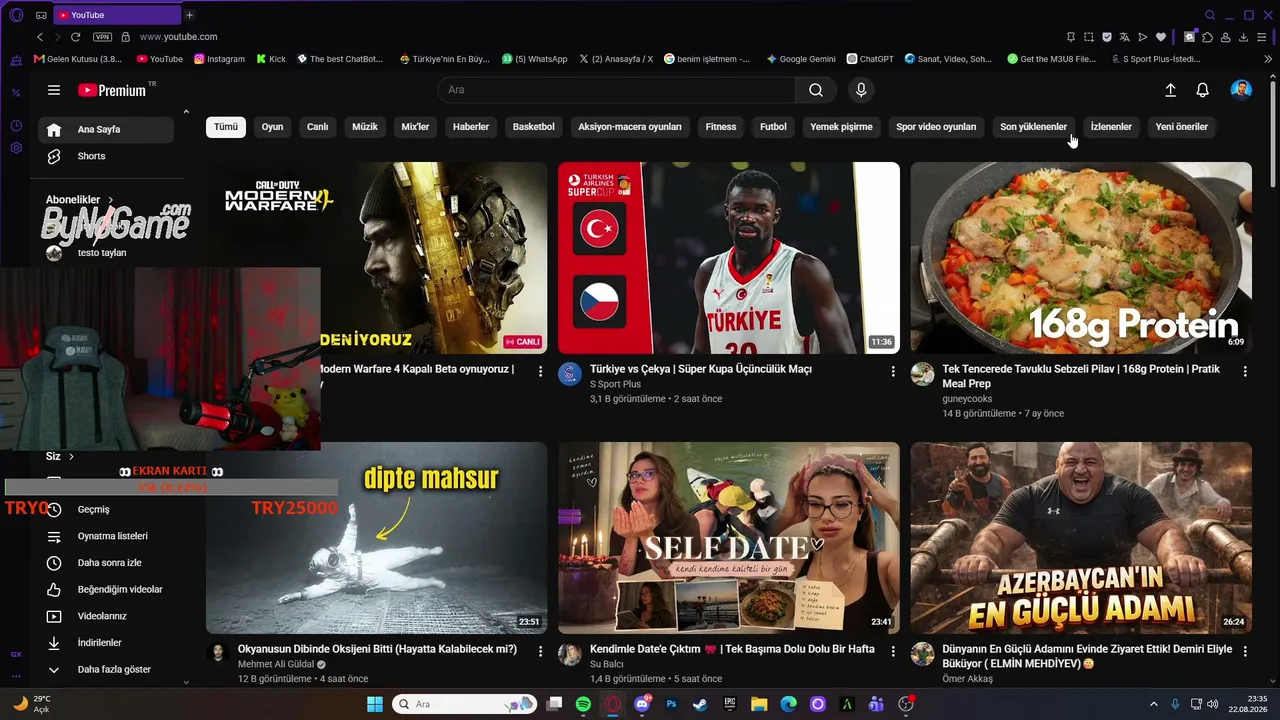Reload the page in browser toolbar
This screenshot has height=720, width=1280.
click(75, 37)
